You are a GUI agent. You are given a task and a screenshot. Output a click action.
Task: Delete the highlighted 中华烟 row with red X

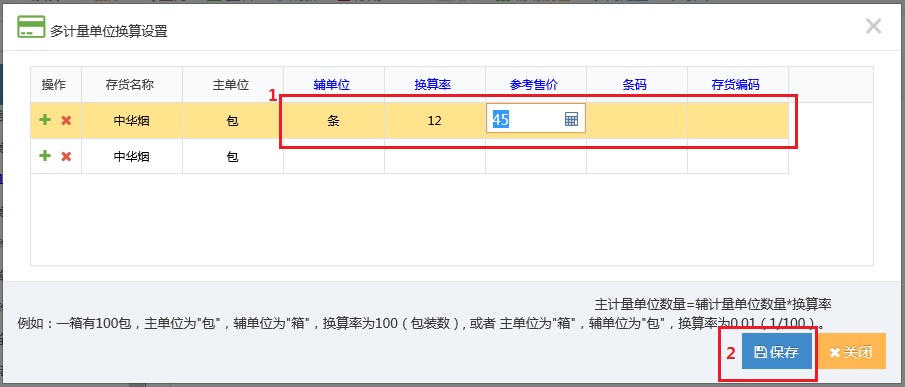(66, 121)
